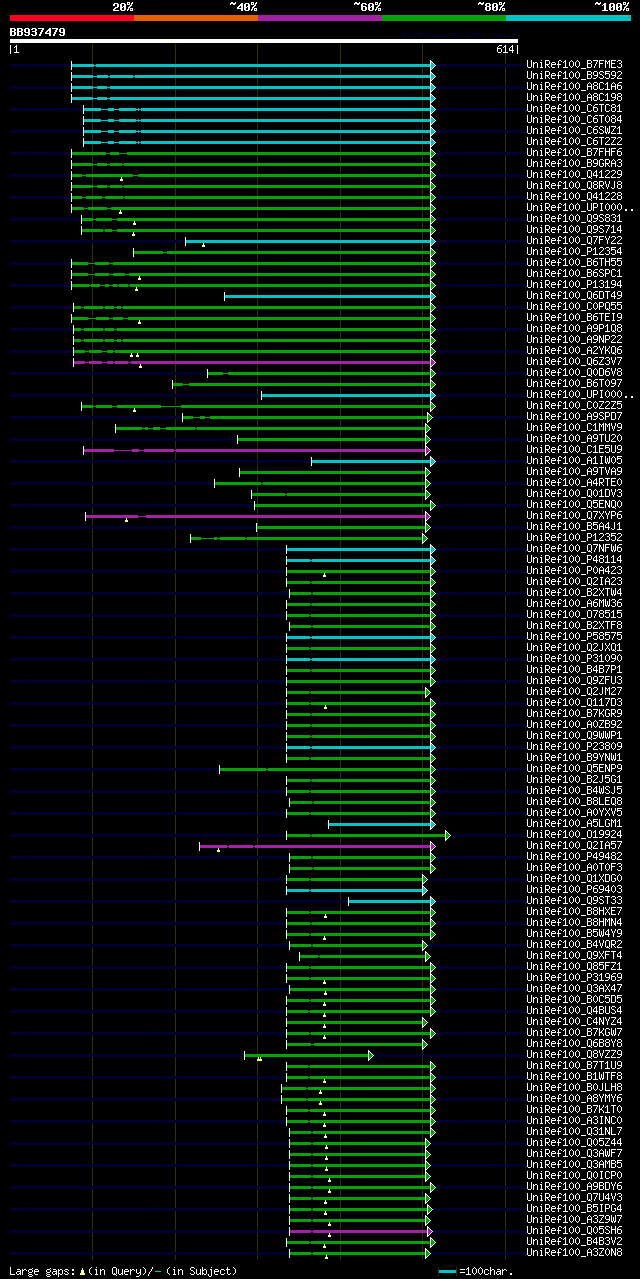Open hit UniRef100_Q6Z3V7

(x=574, y=362)
